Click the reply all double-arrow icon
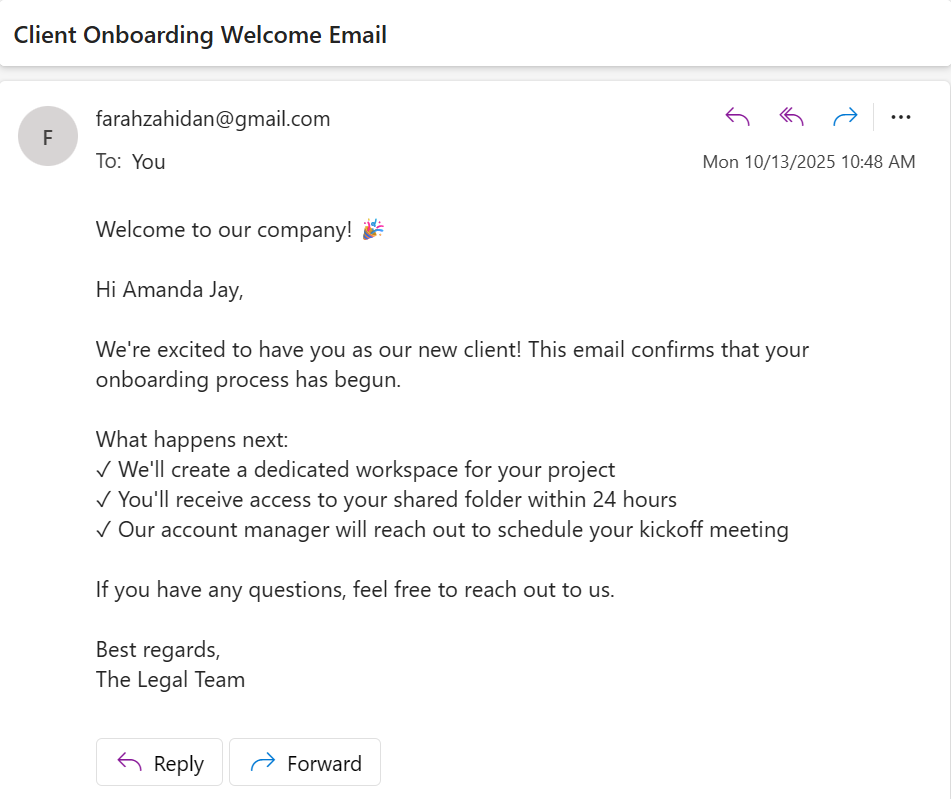This screenshot has height=799, width=951. (791, 118)
